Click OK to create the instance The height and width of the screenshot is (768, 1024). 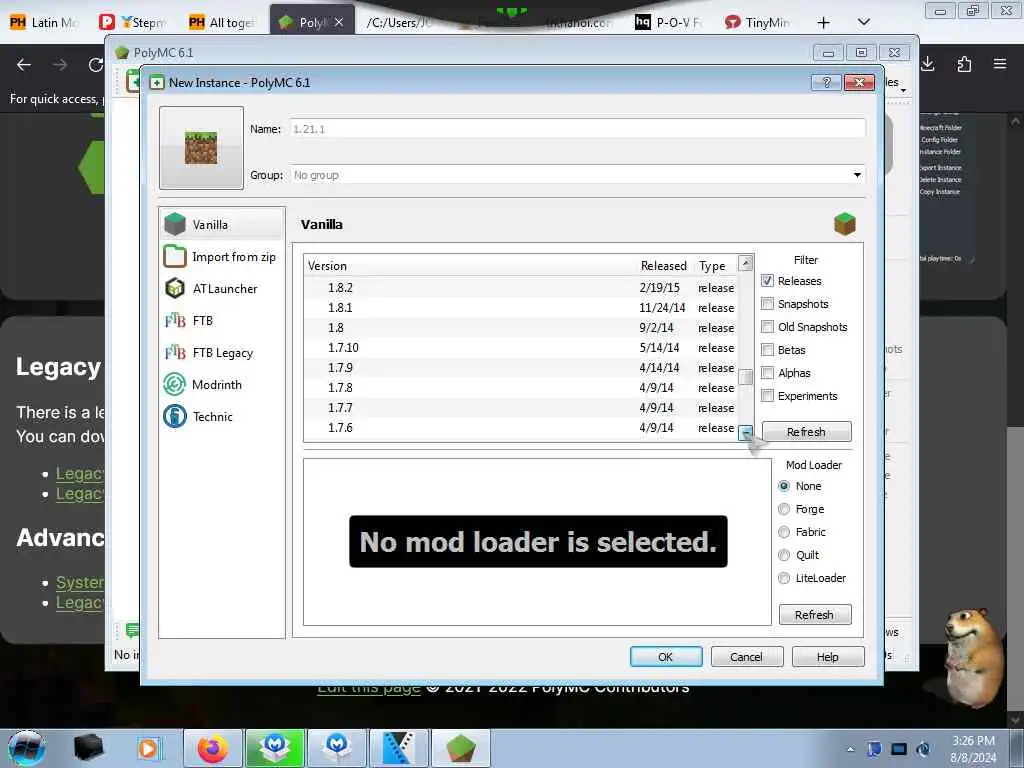tap(665, 657)
